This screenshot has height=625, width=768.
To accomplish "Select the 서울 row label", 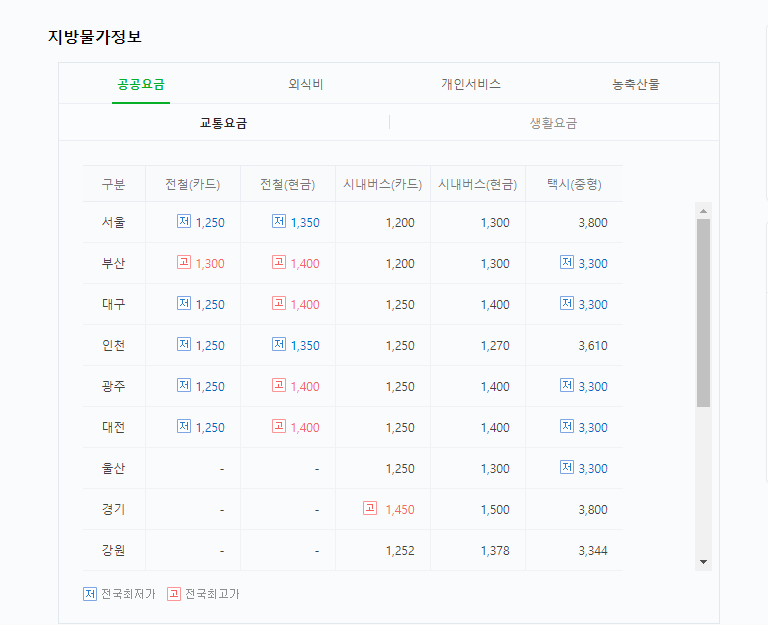I will [114, 222].
